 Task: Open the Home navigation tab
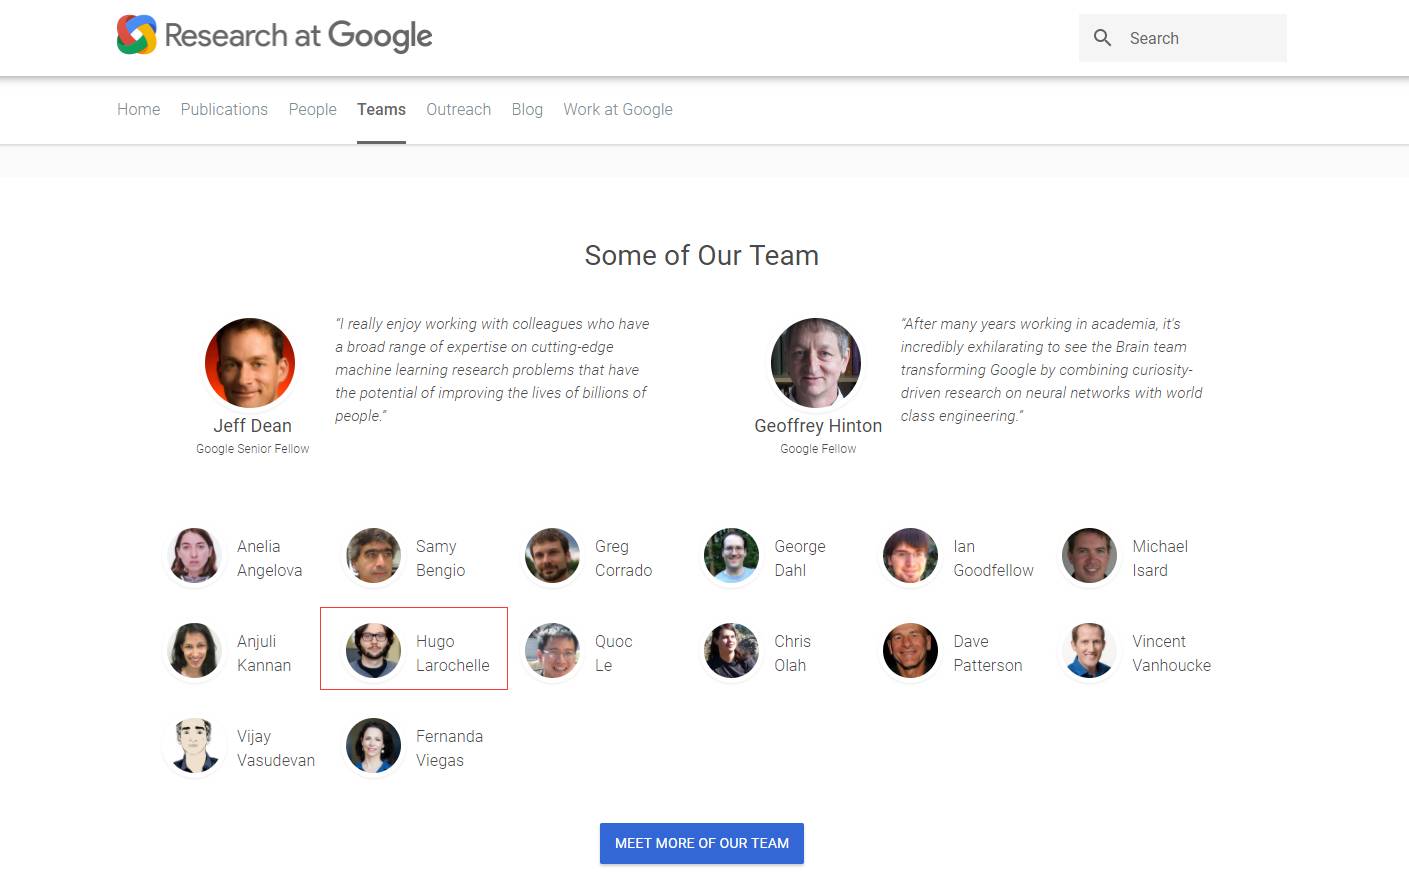(x=138, y=109)
